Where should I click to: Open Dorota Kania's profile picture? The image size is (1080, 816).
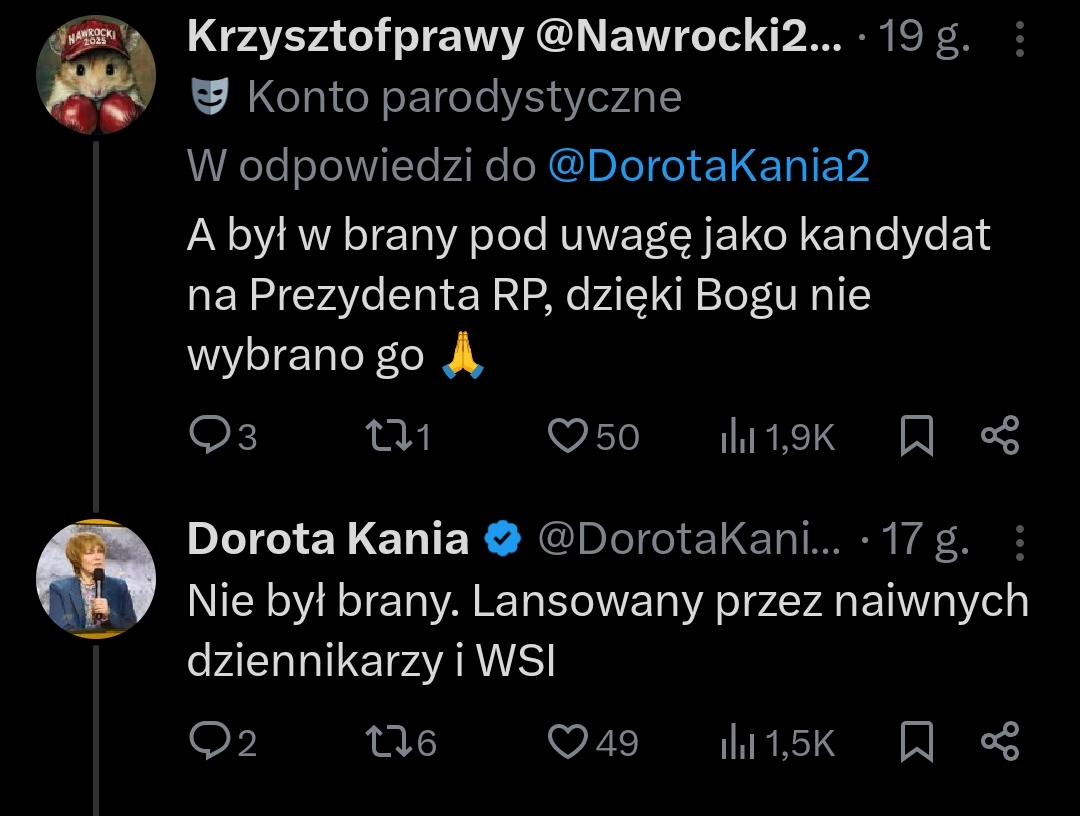(95, 579)
